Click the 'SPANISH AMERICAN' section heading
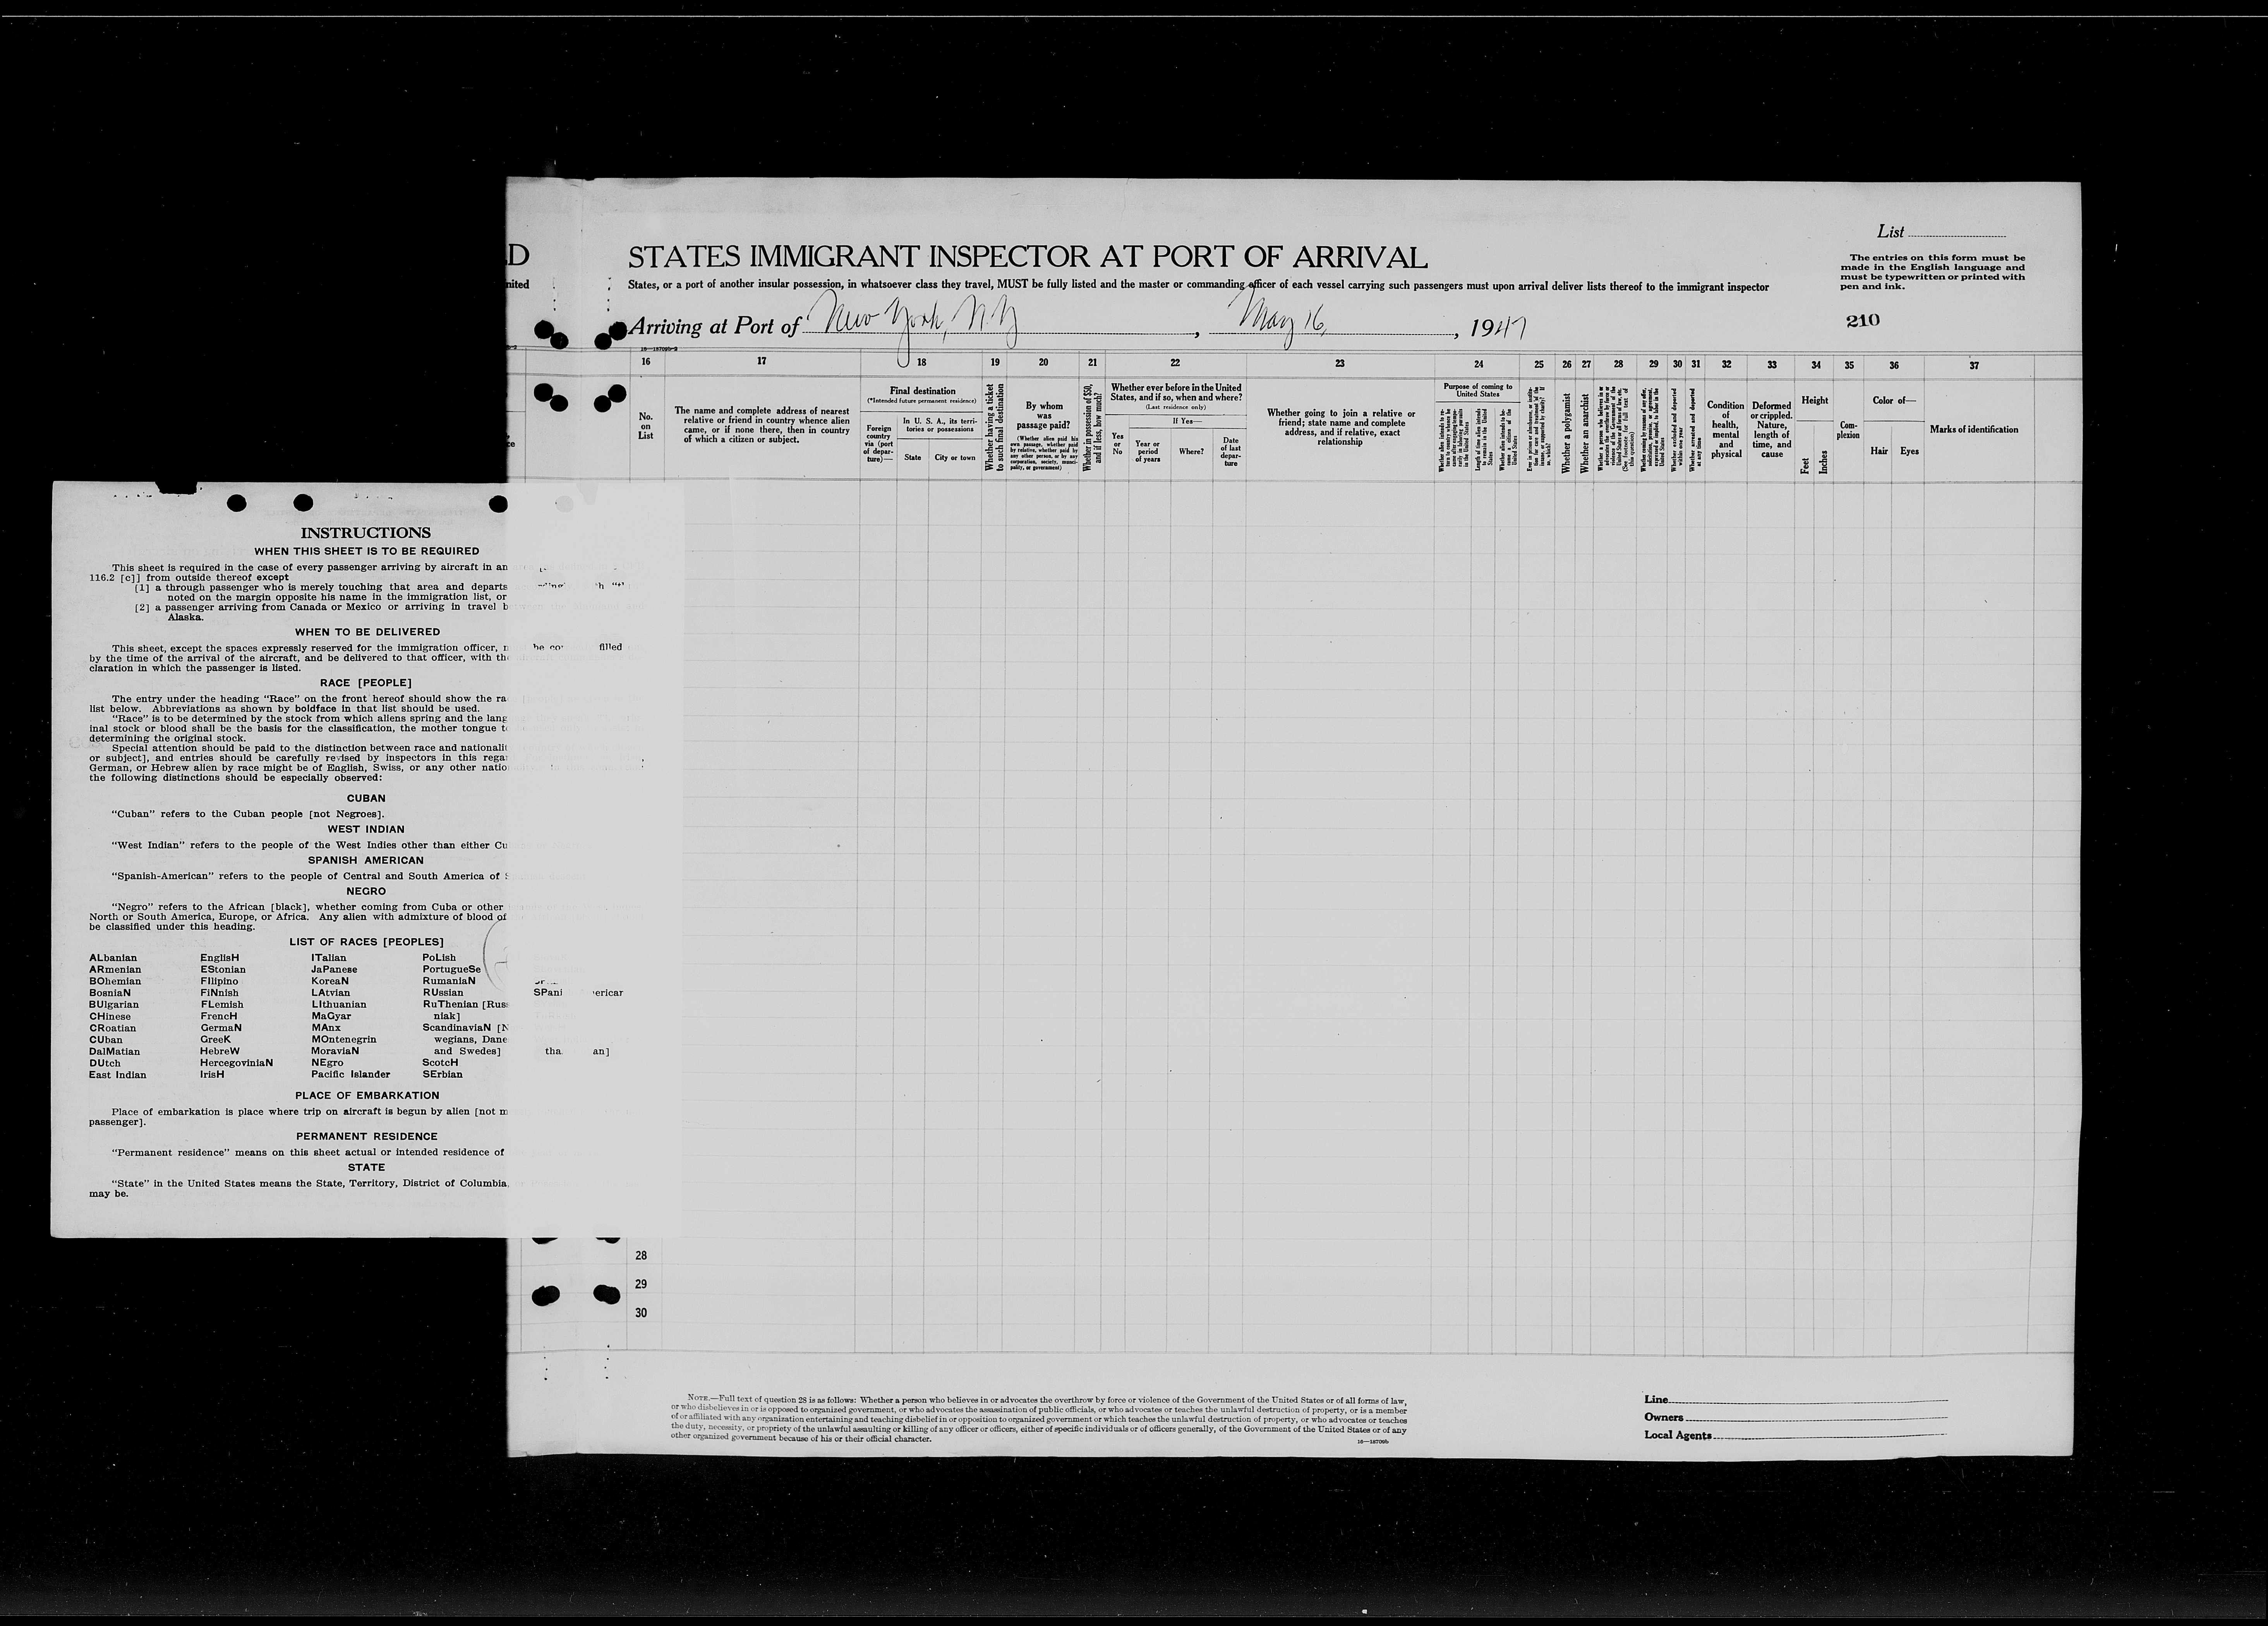The width and height of the screenshot is (2268, 1626). [x=366, y=860]
